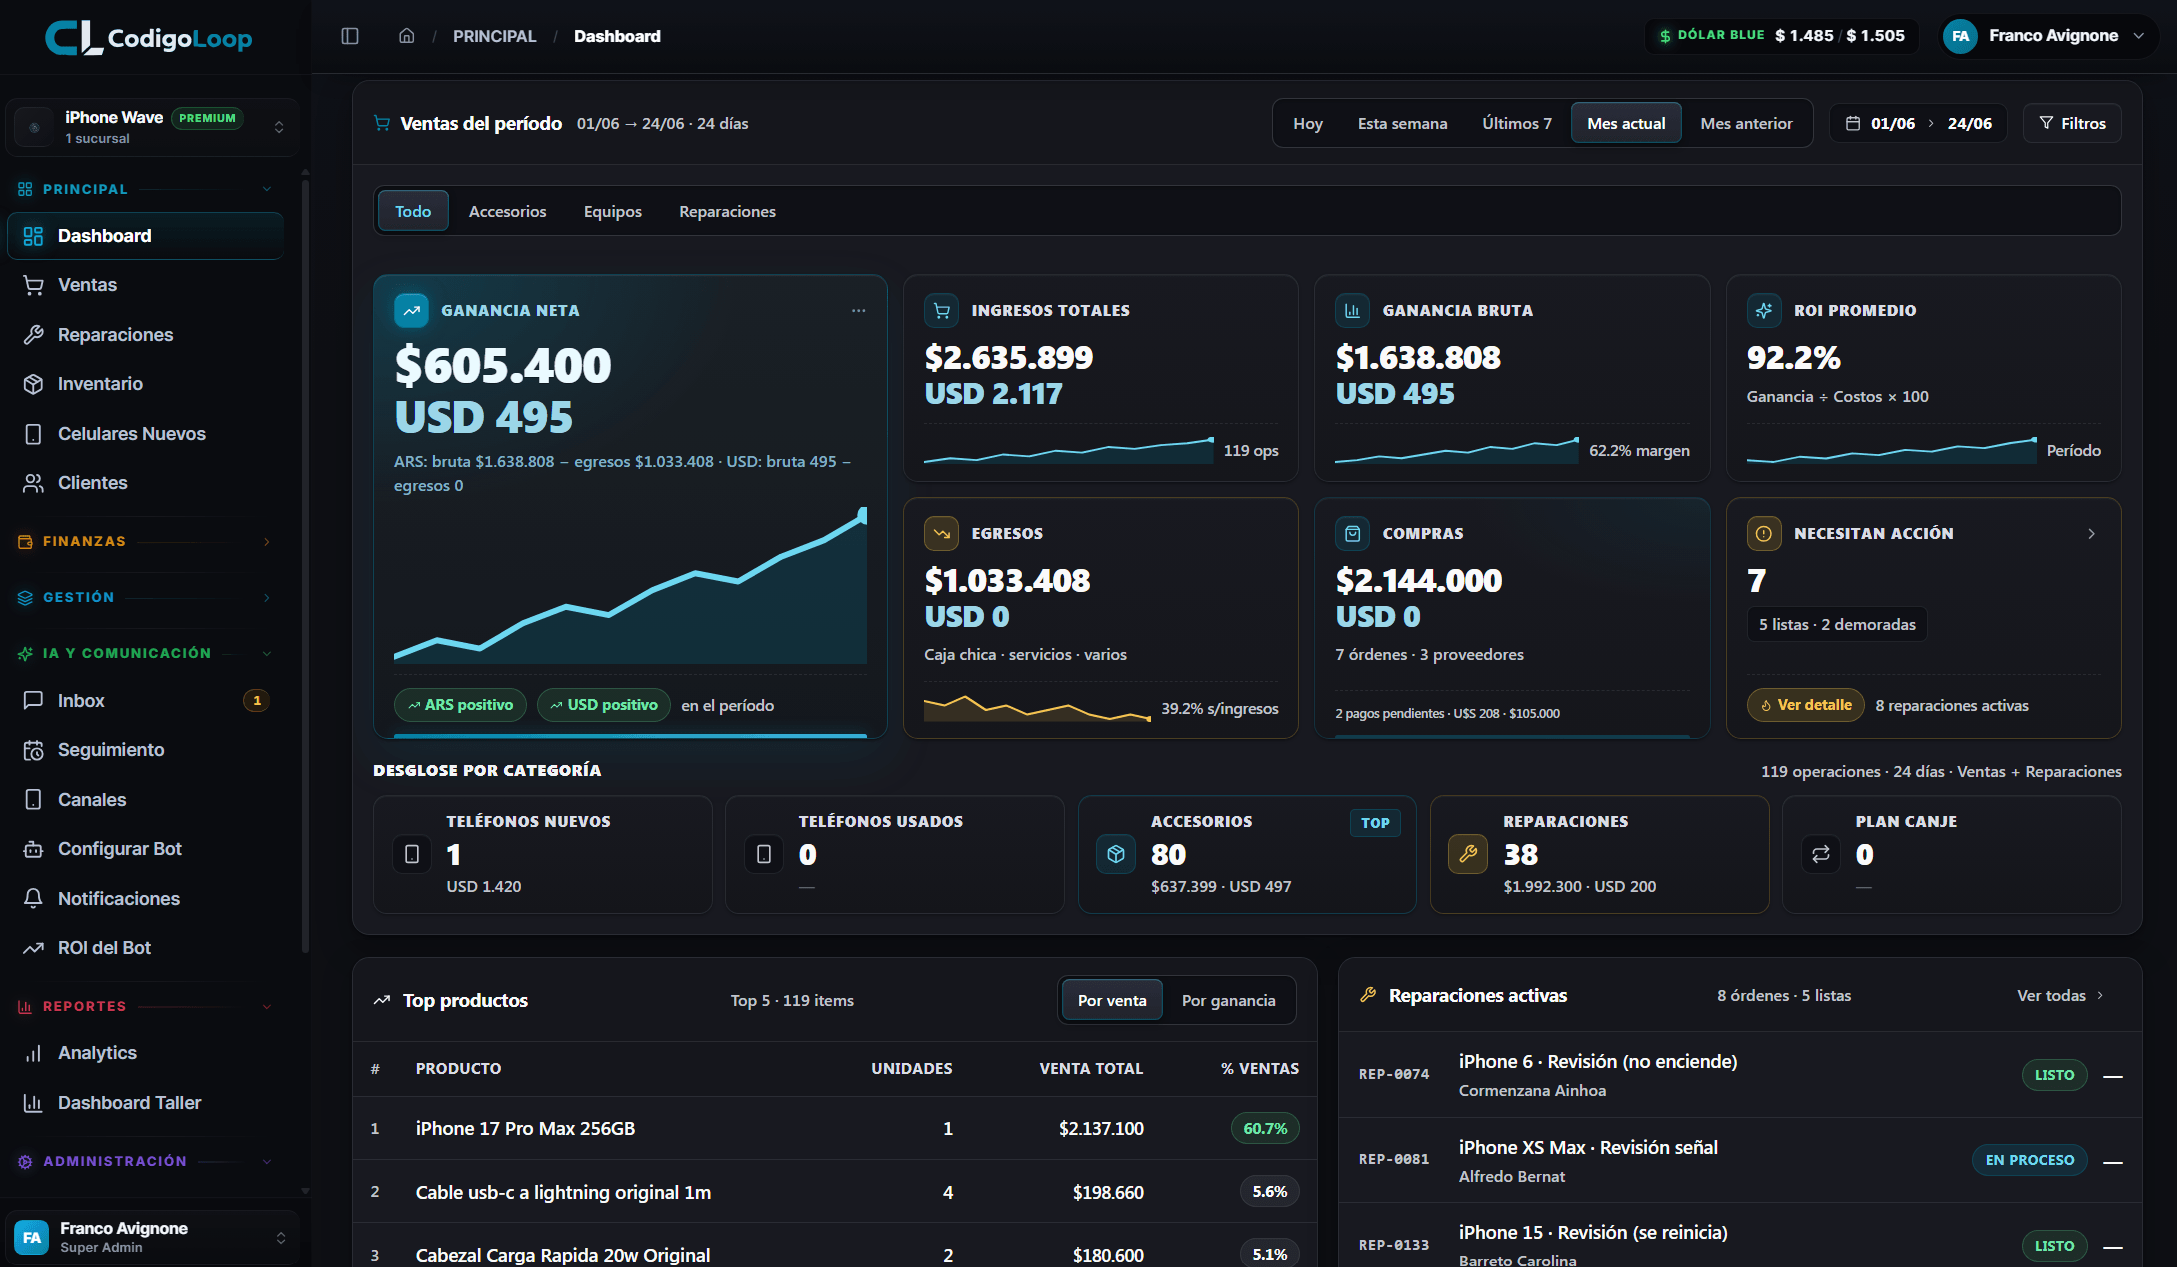Switch Top productos to Por ganancia
Image resolution: width=2177 pixels, height=1267 pixels.
tap(1228, 1000)
